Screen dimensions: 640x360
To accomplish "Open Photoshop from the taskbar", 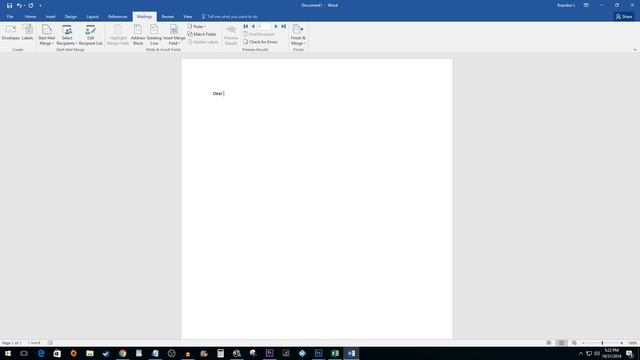I will (x=318, y=353).
